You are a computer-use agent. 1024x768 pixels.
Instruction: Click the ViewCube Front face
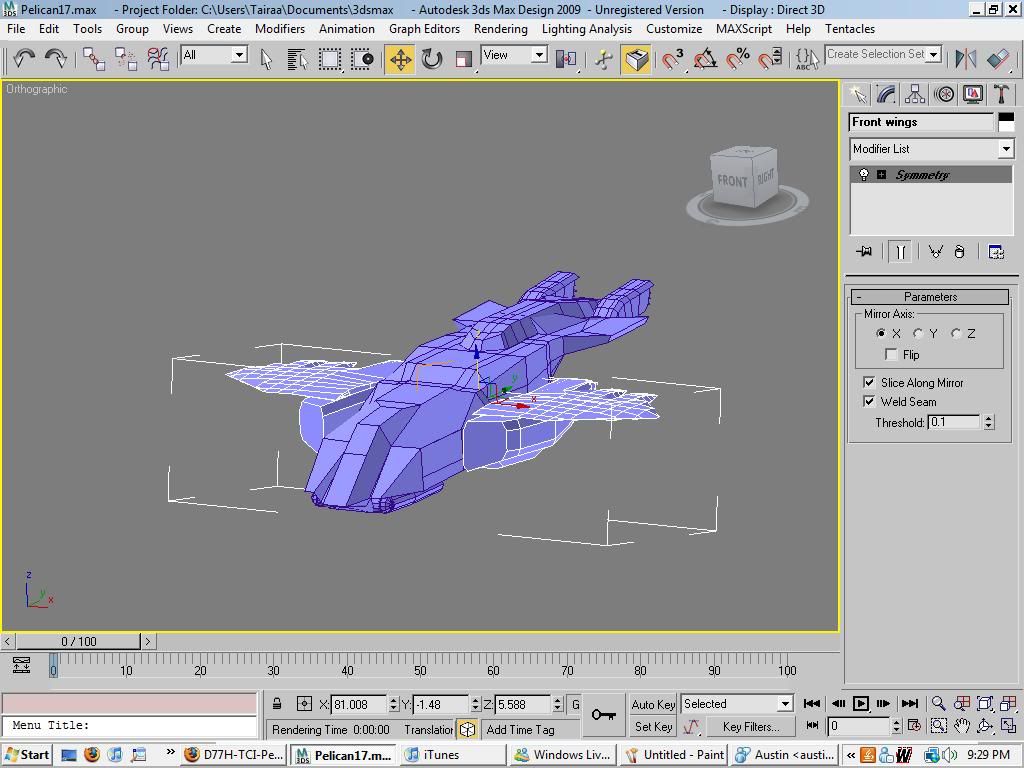732,181
